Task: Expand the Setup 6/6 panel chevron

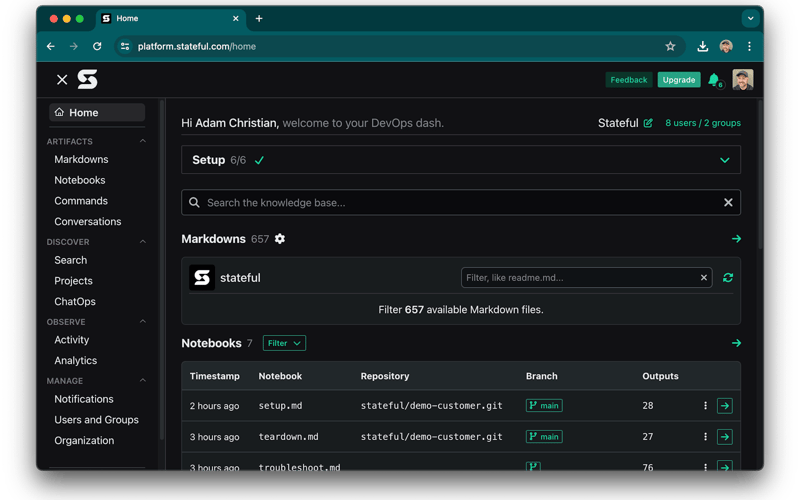Action: tap(724, 160)
